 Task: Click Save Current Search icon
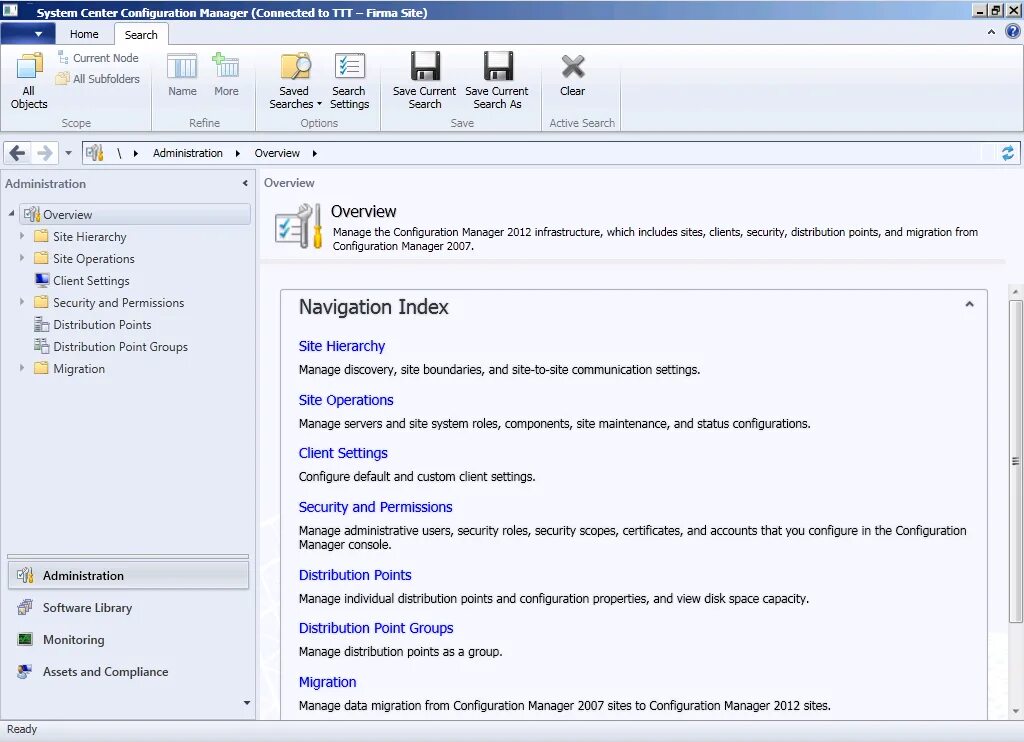(424, 81)
